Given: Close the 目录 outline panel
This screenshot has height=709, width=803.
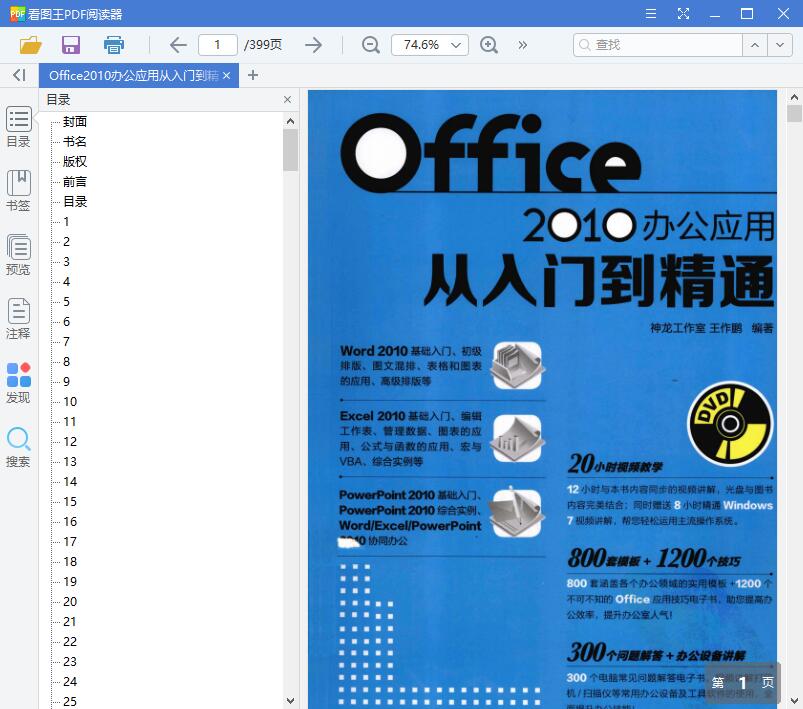Looking at the screenshot, I should click(x=287, y=99).
